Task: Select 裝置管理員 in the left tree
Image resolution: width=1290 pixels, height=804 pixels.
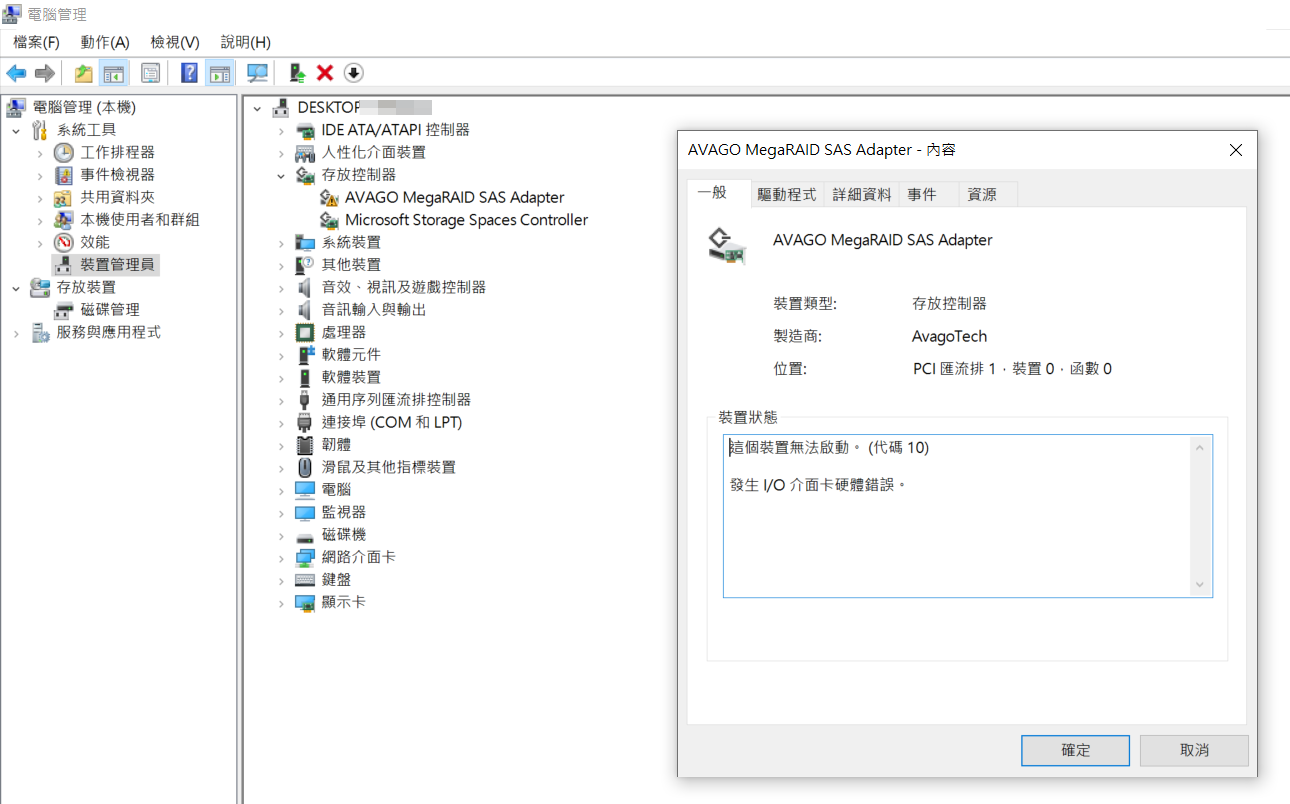Action: coord(117,265)
